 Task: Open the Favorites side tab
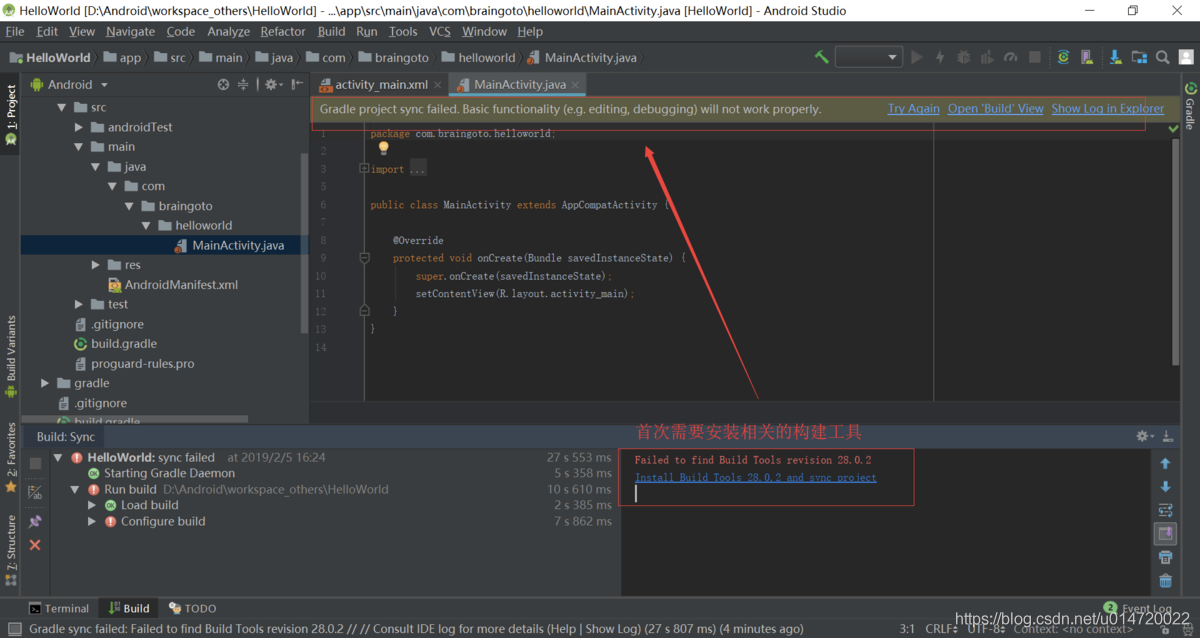click(11, 457)
